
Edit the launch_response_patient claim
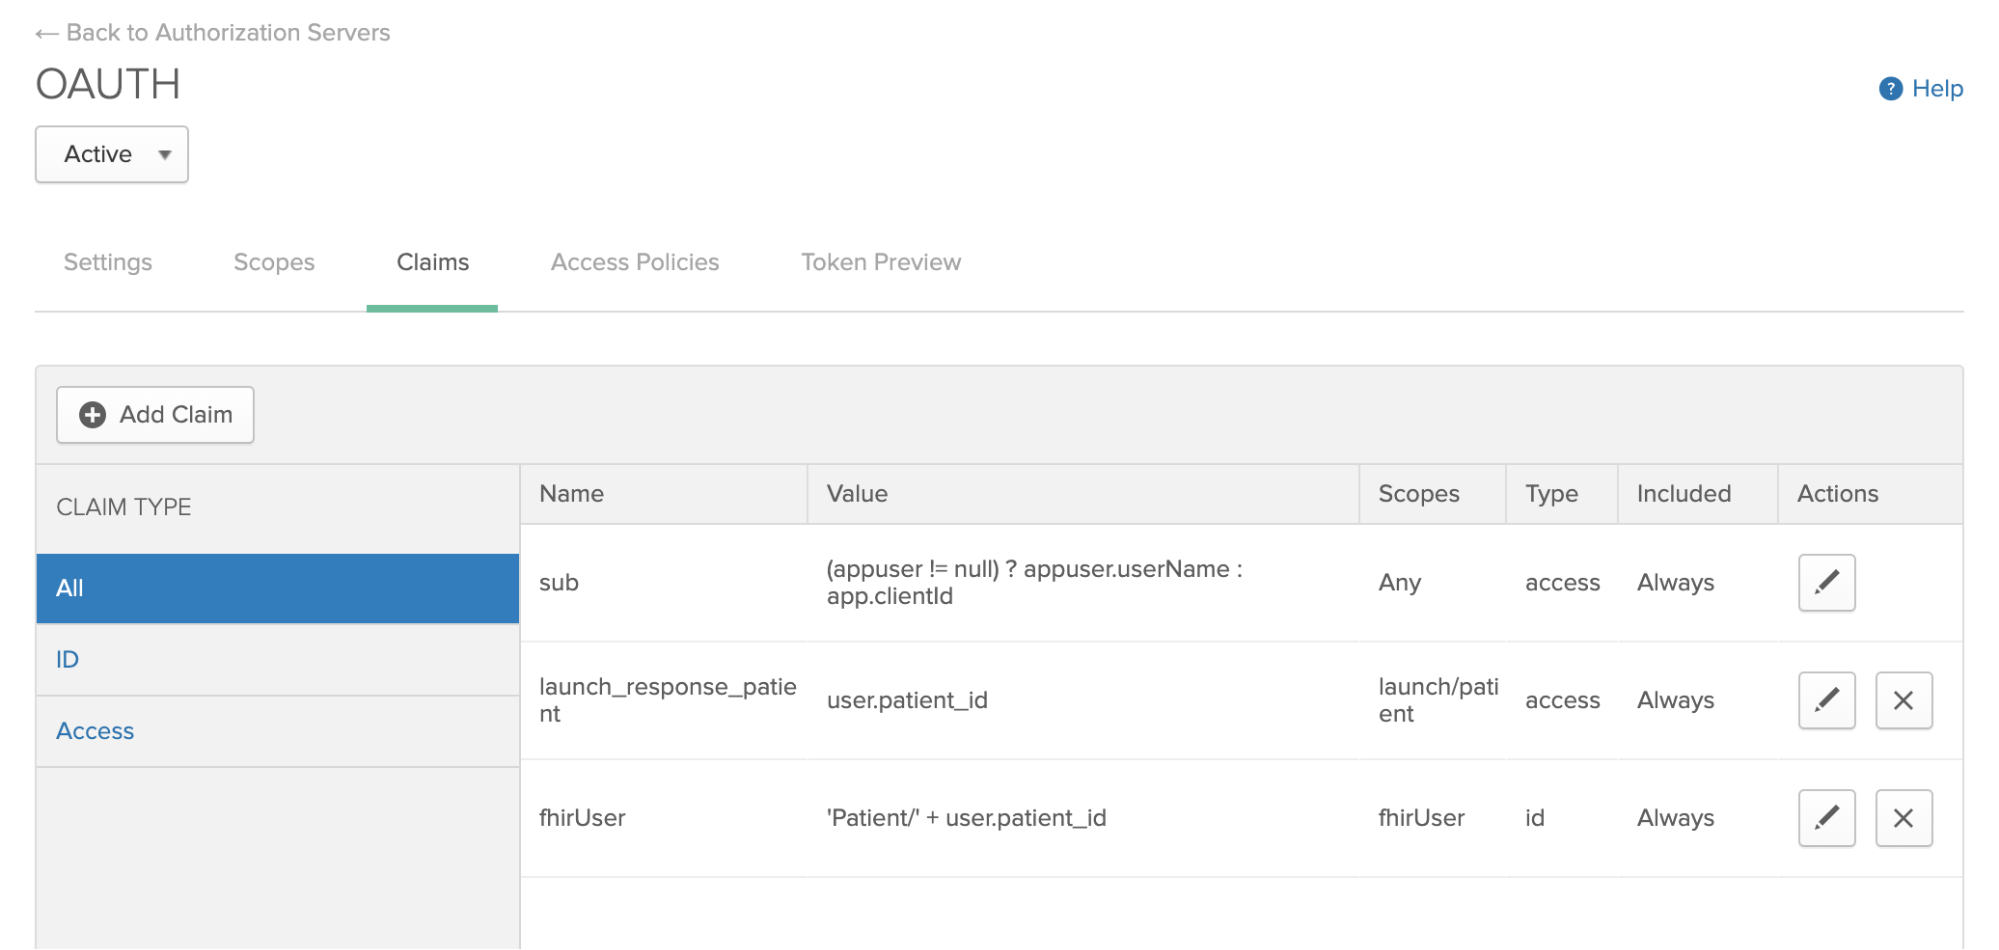[1826, 700]
